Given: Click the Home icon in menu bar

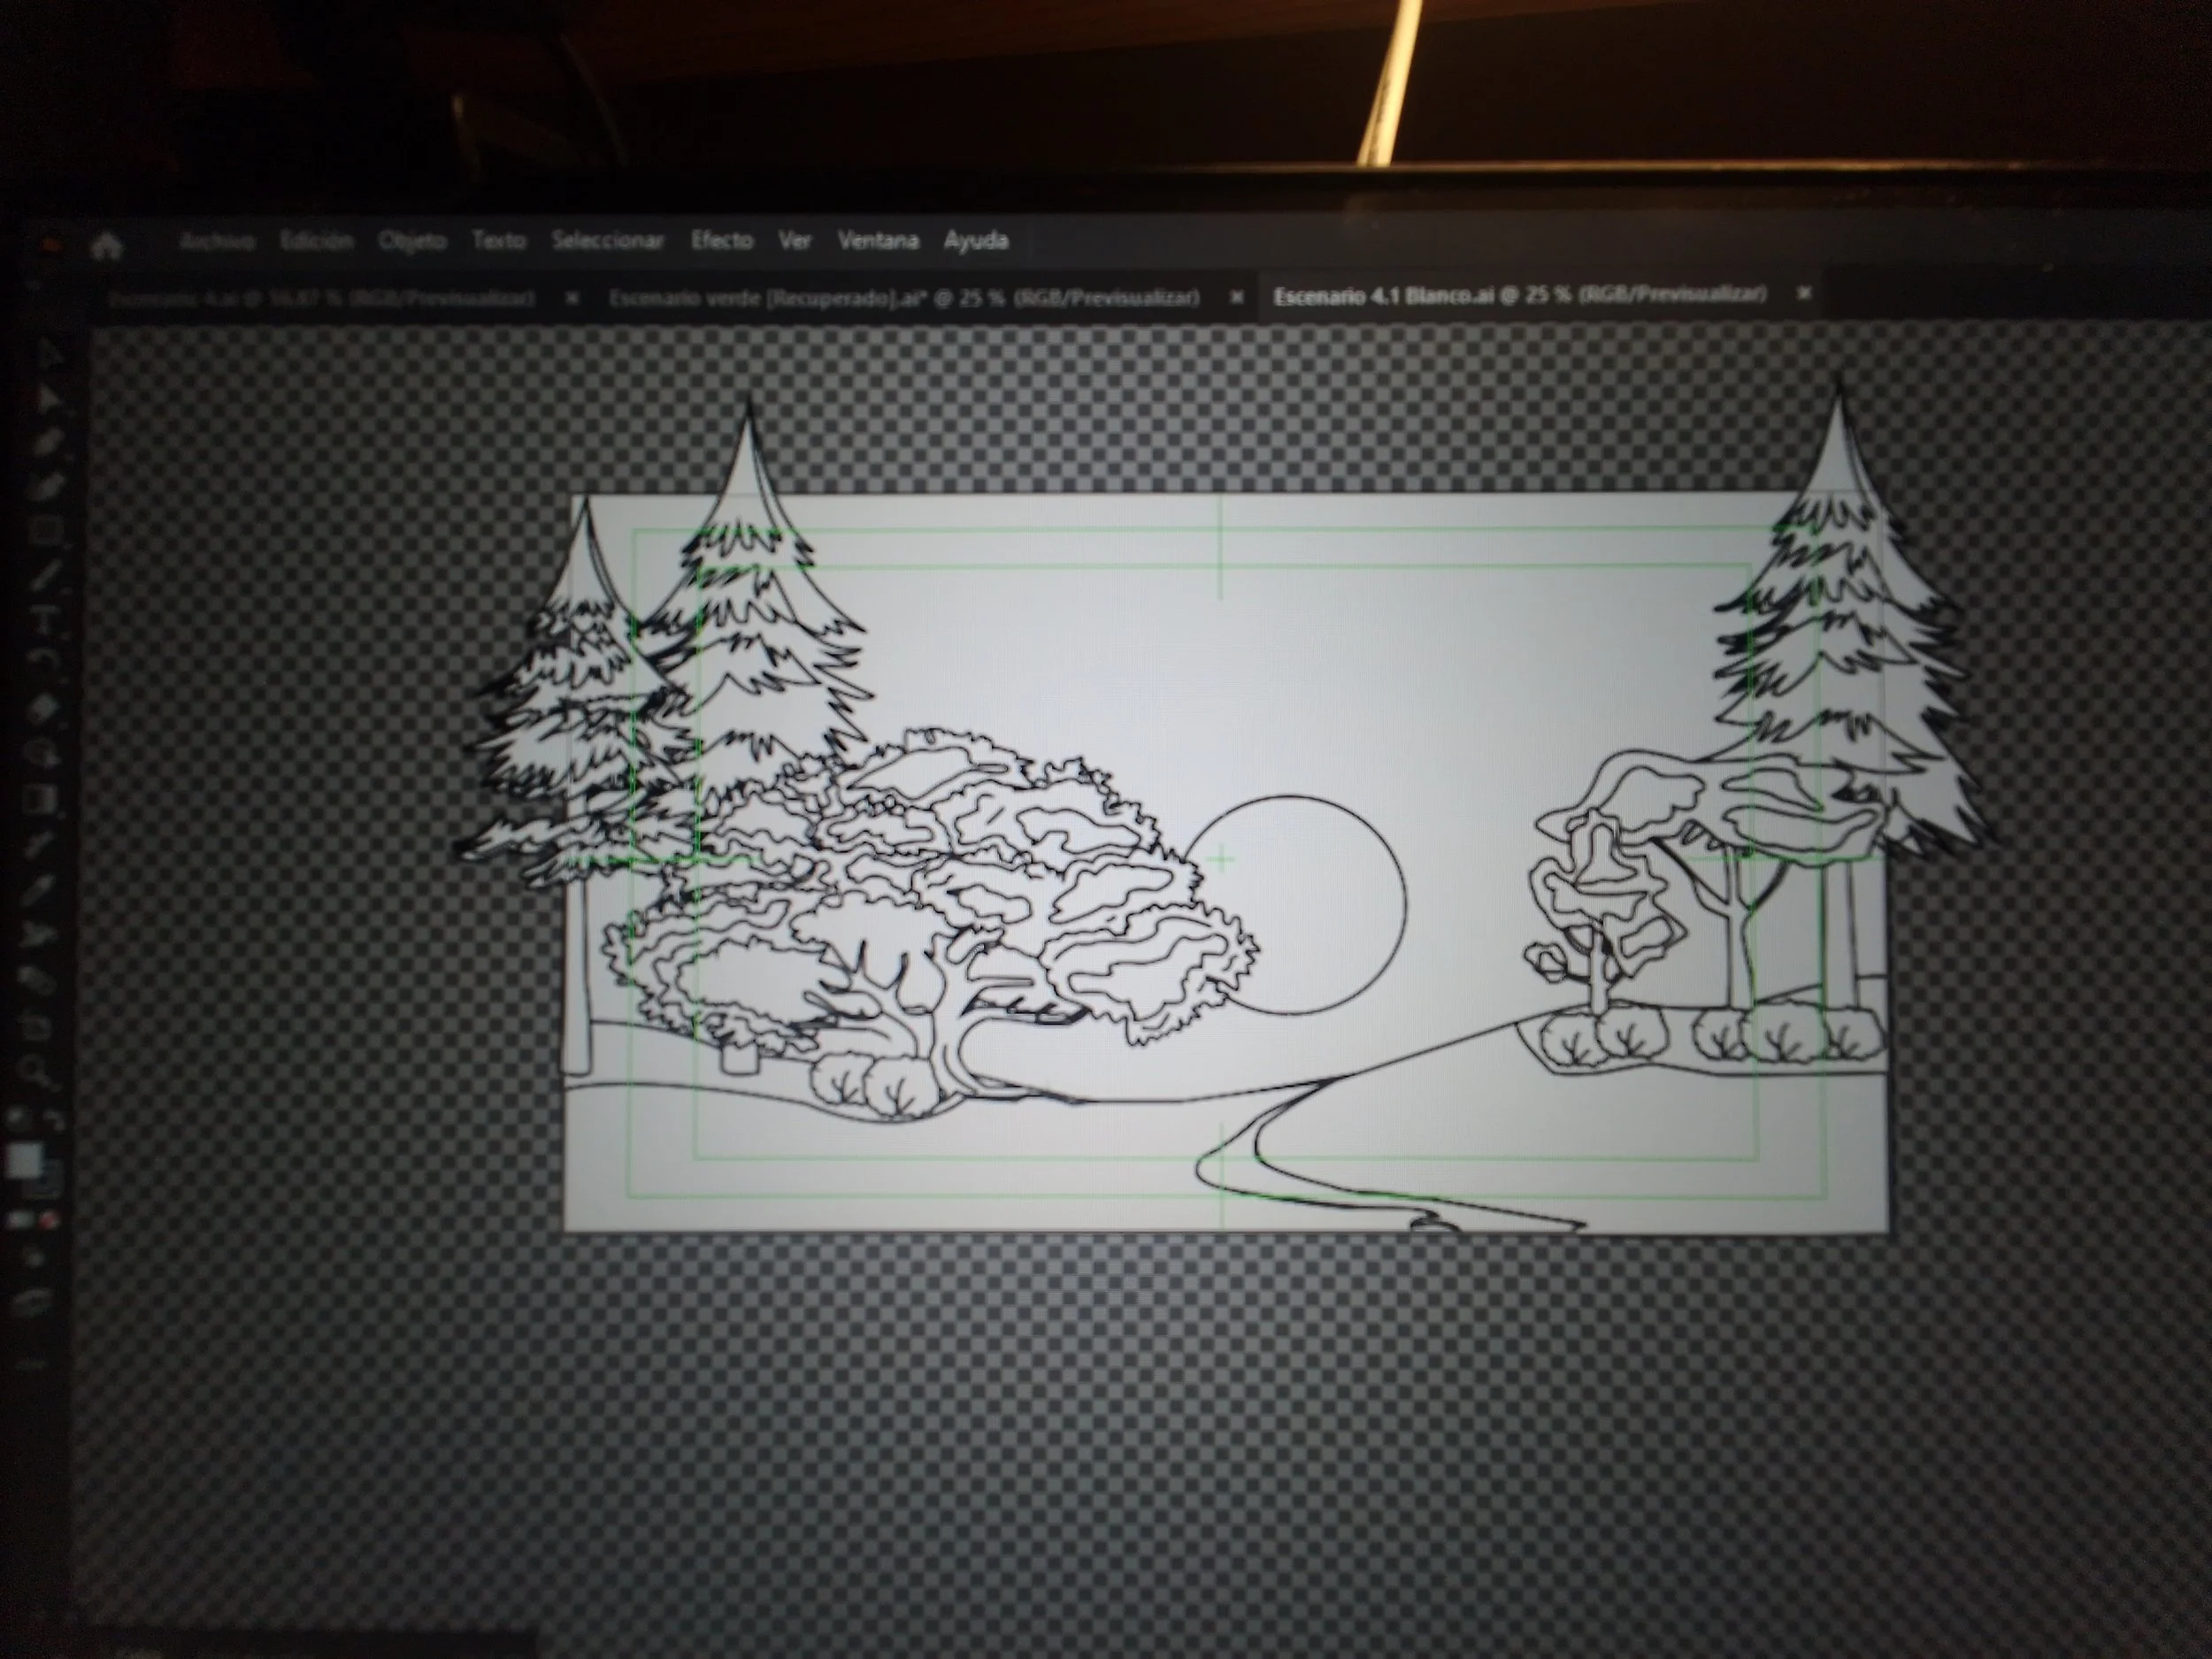Looking at the screenshot, I should (106, 245).
